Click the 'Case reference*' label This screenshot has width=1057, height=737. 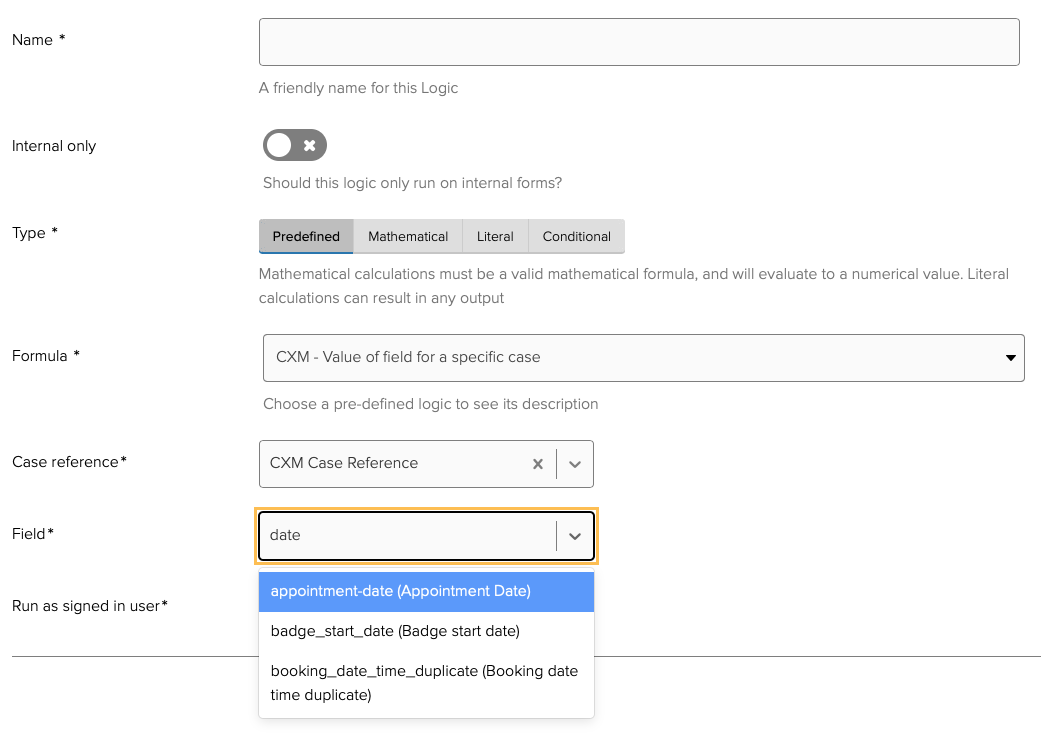click(x=69, y=462)
